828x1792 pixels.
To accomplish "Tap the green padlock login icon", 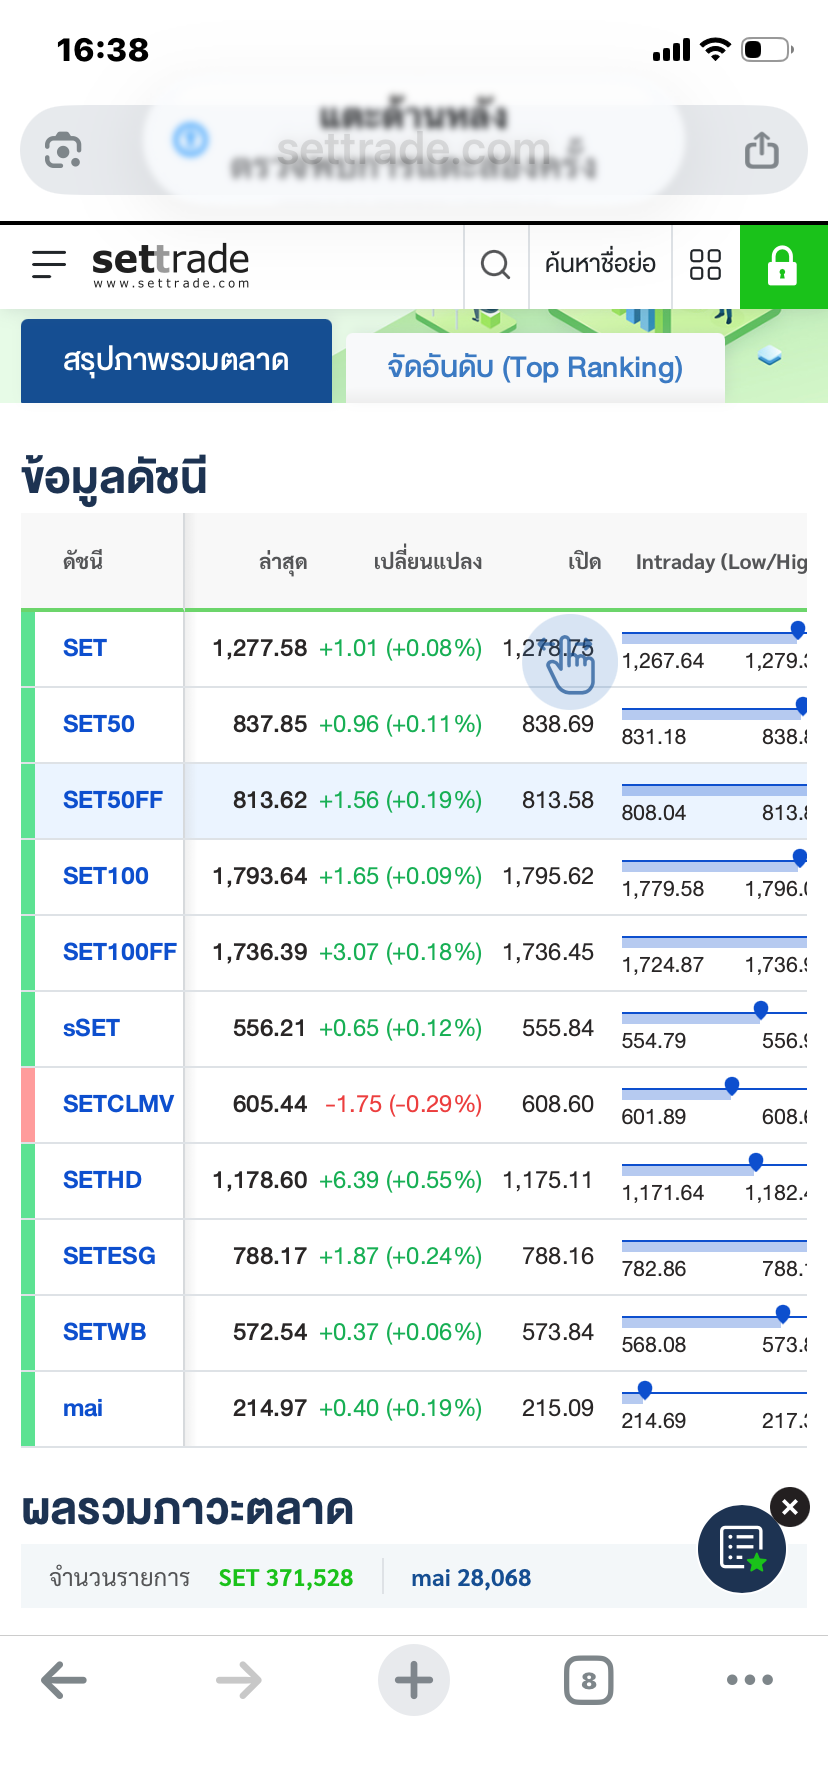I will [782, 266].
